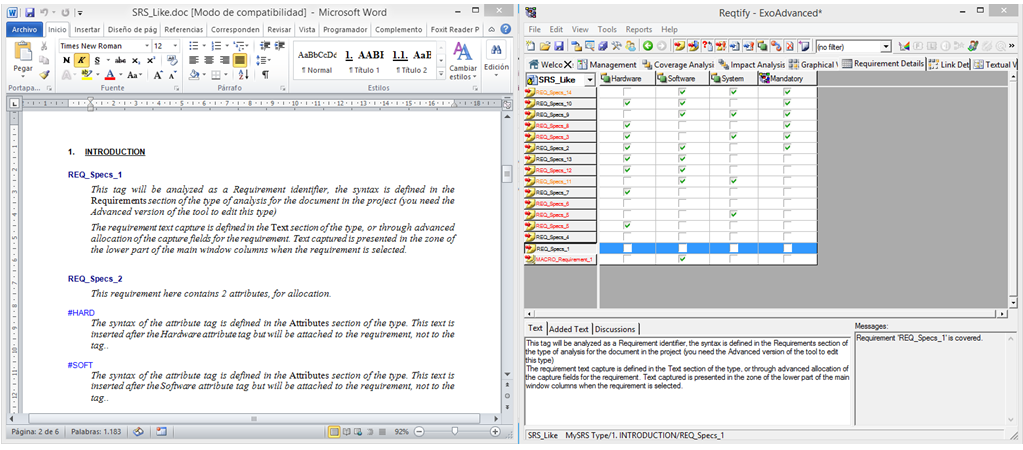Open font name dropdown Times New Roman

coord(147,46)
